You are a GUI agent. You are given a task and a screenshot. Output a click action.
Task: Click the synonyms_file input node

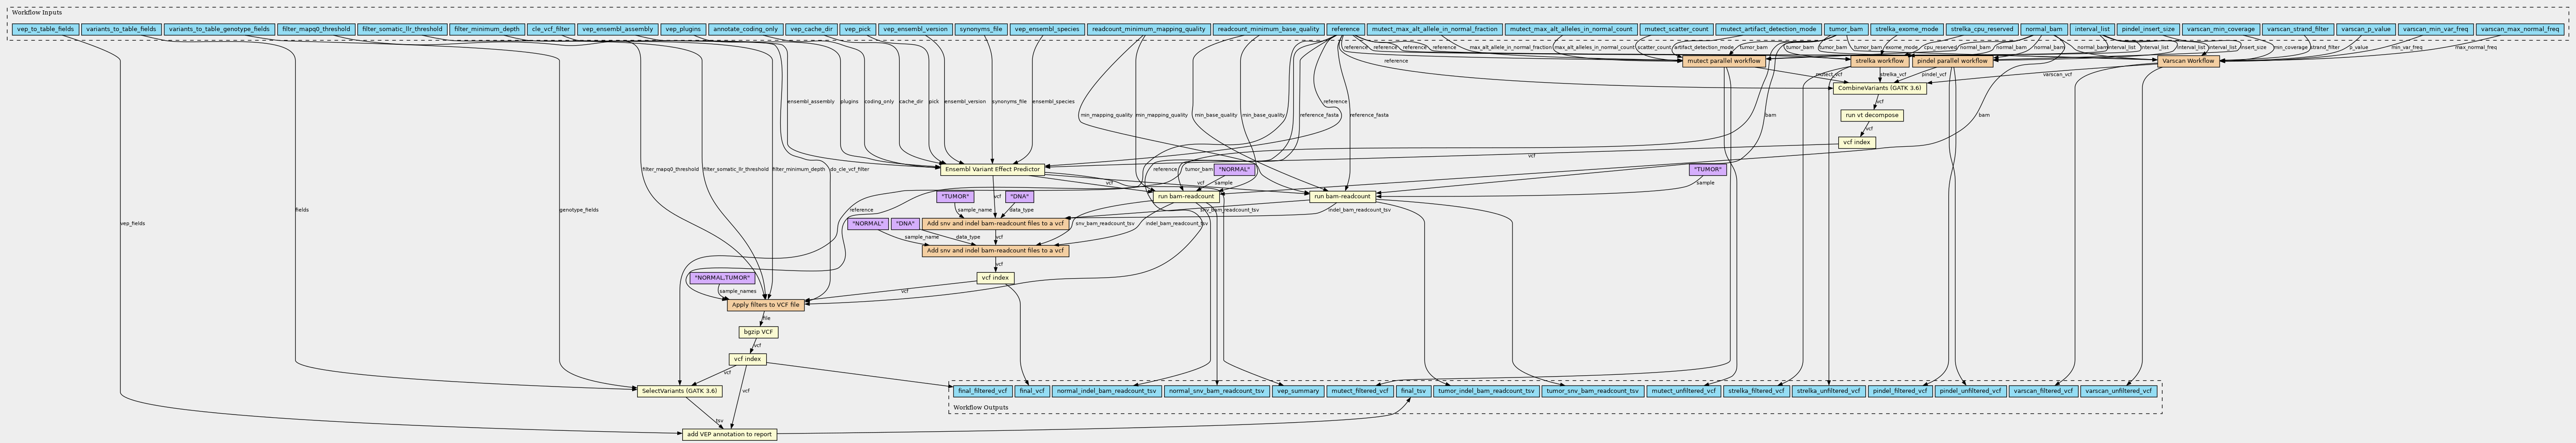[980, 30]
